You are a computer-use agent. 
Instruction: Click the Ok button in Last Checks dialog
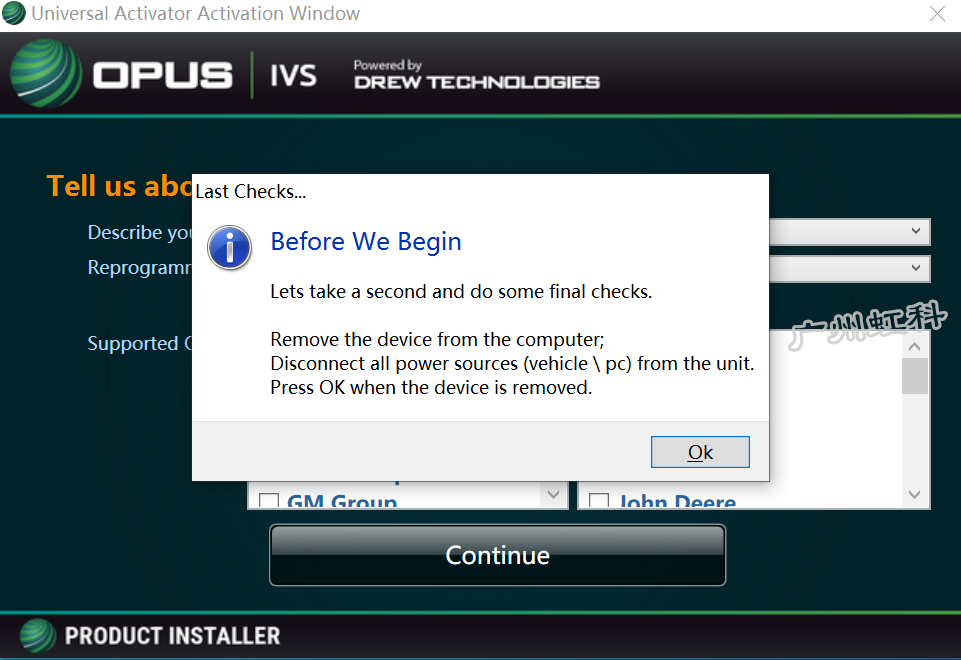[700, 452]
